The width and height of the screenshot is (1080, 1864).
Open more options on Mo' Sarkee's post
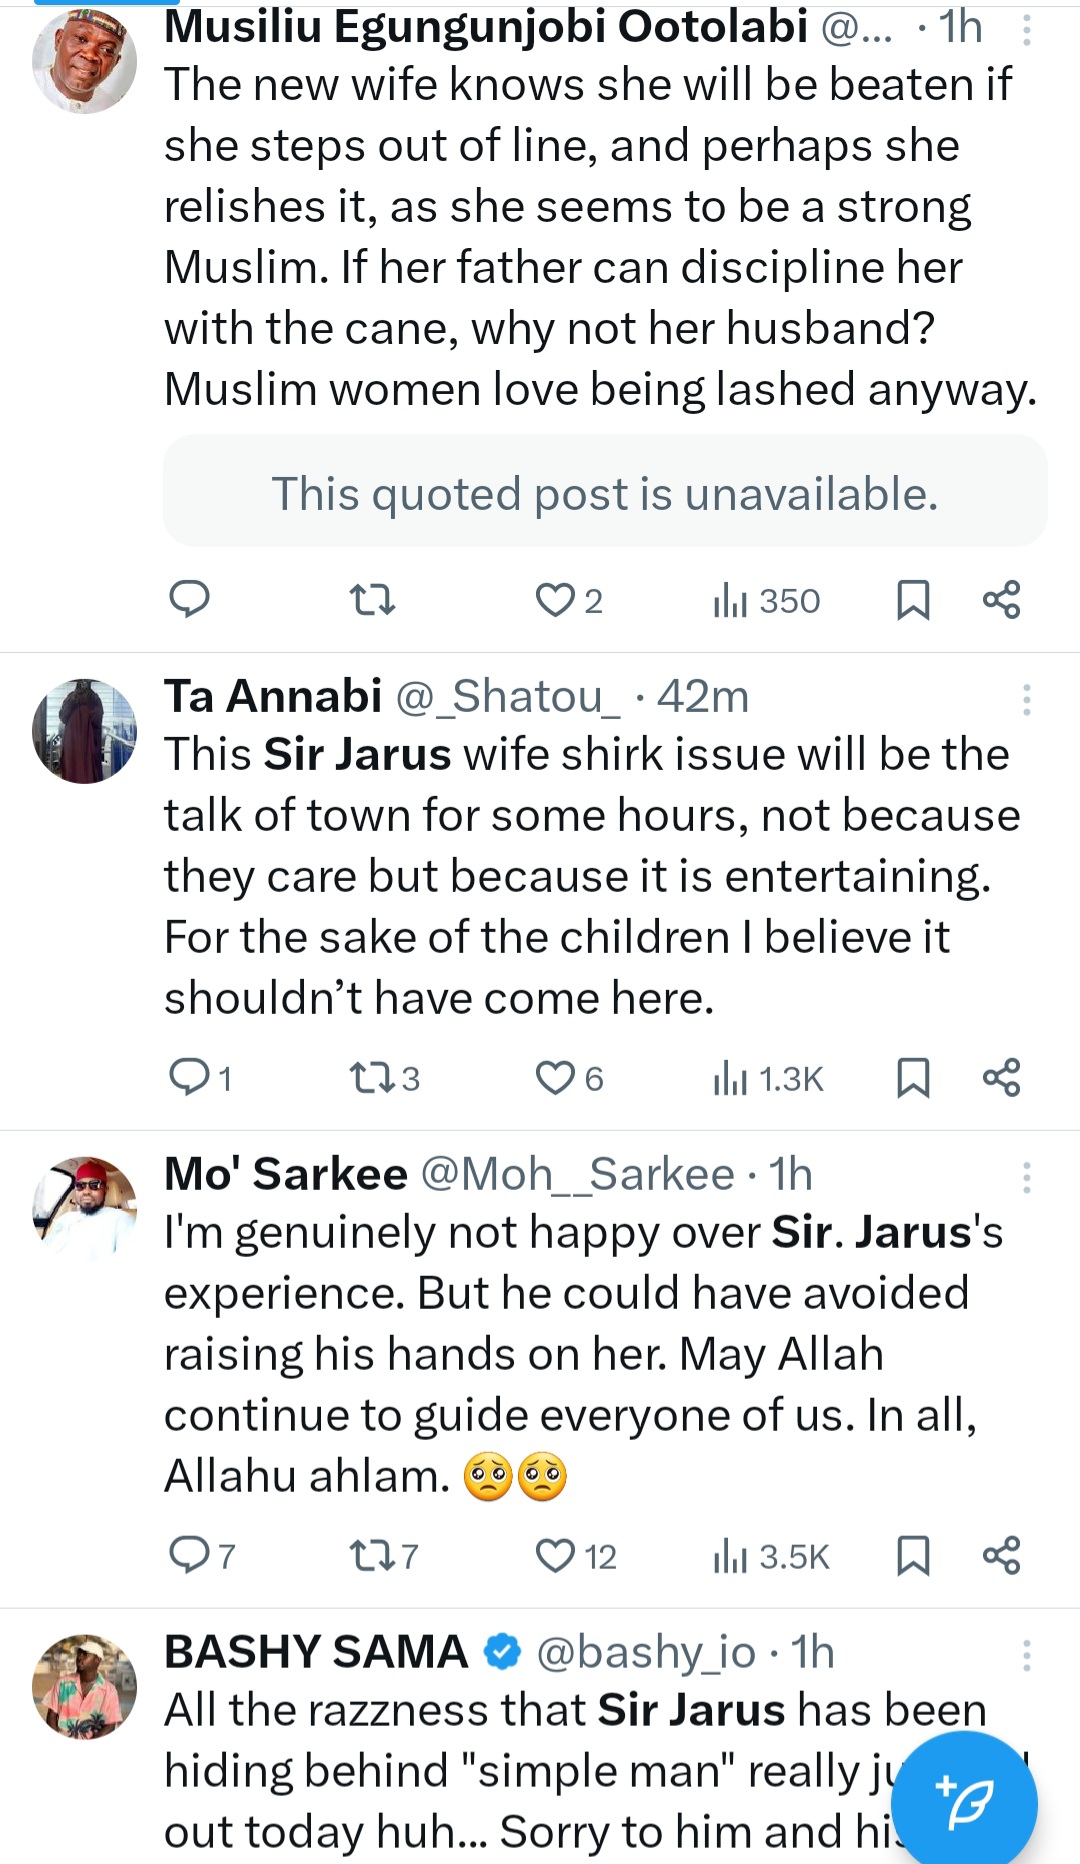(x=1026, y=1177)
